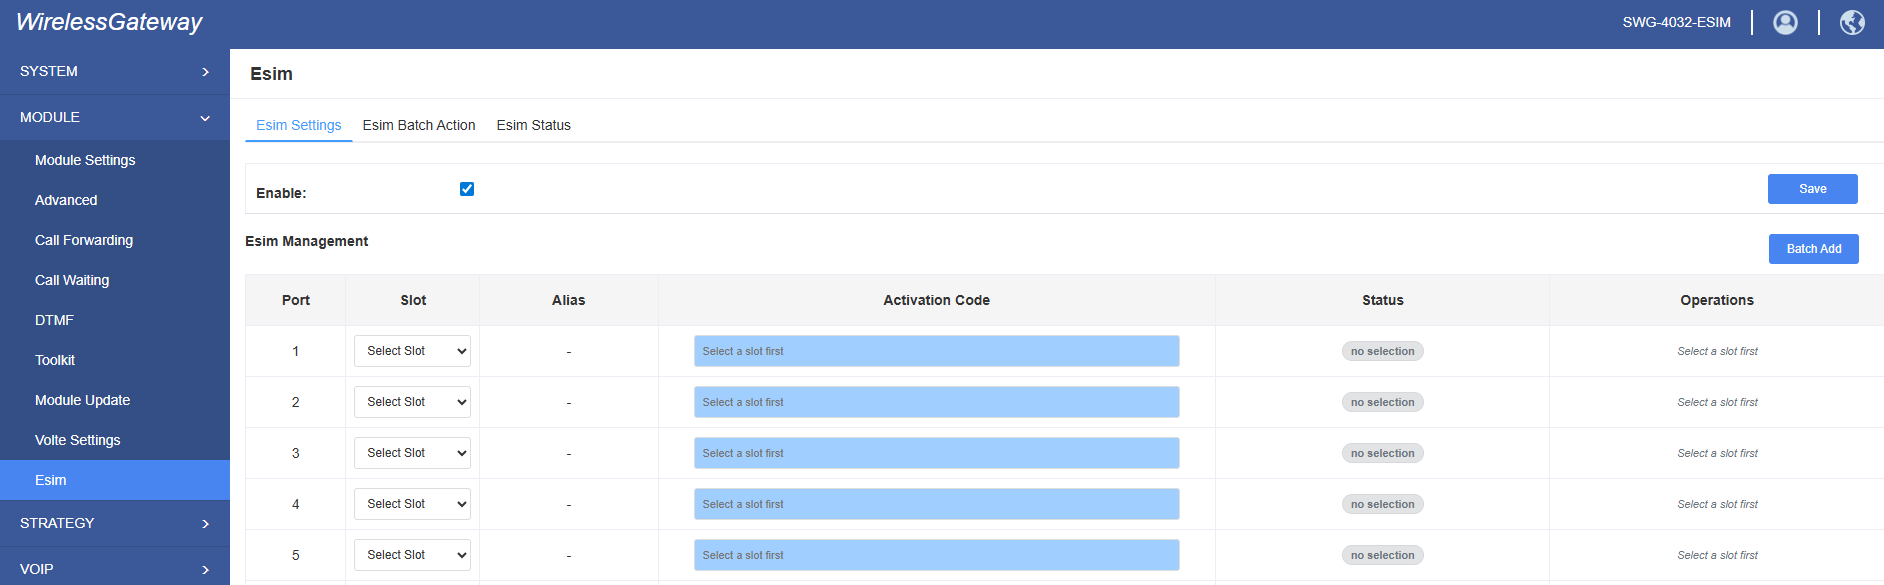Switch to the Esim Batch Action tab
Viewport: 1884px width, 585px height.
pos(419,125)
